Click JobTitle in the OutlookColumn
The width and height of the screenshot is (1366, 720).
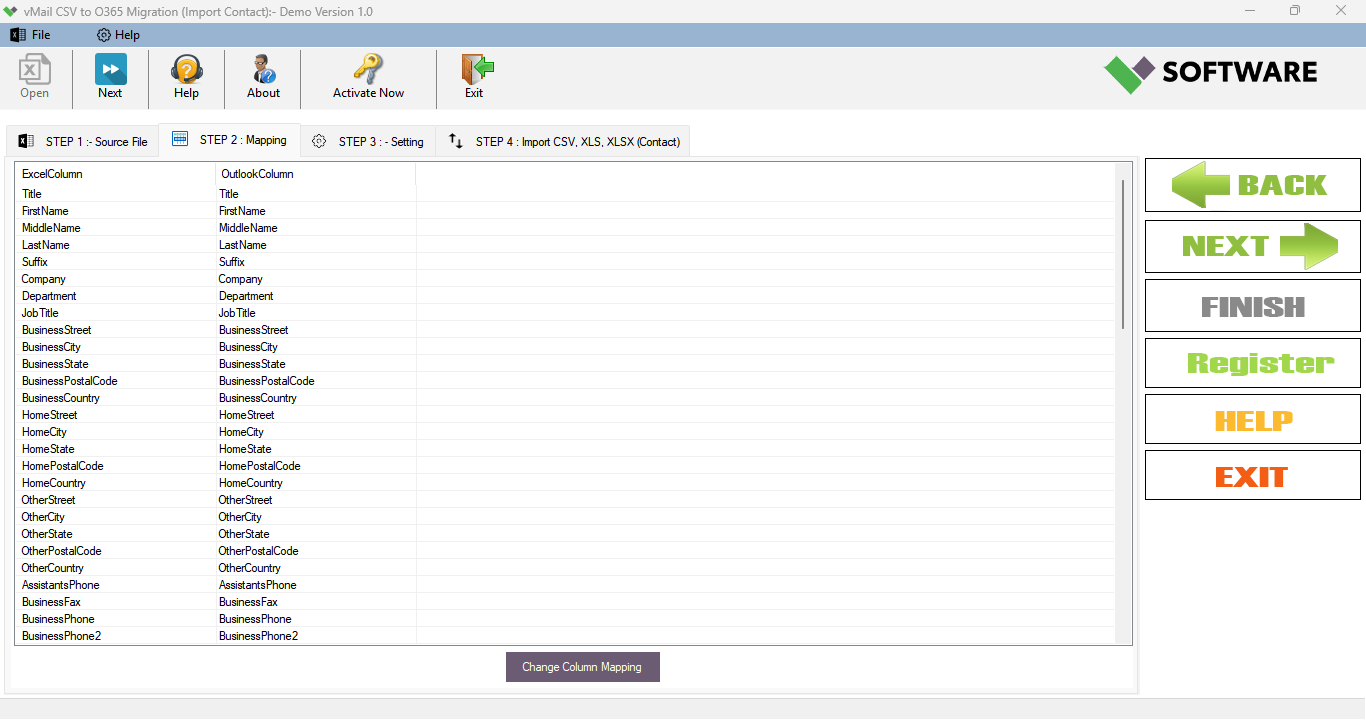click(237, 313)
